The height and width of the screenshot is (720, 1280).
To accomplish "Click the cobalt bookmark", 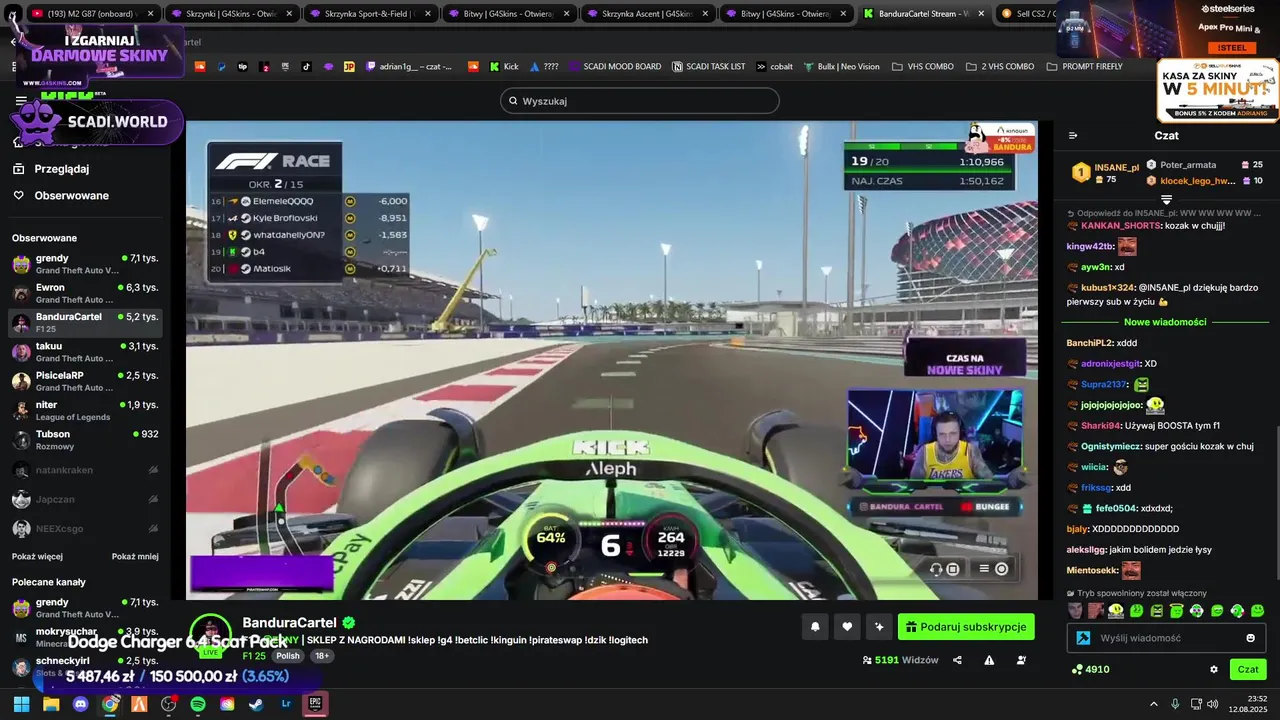I will [x=774, y=67].
